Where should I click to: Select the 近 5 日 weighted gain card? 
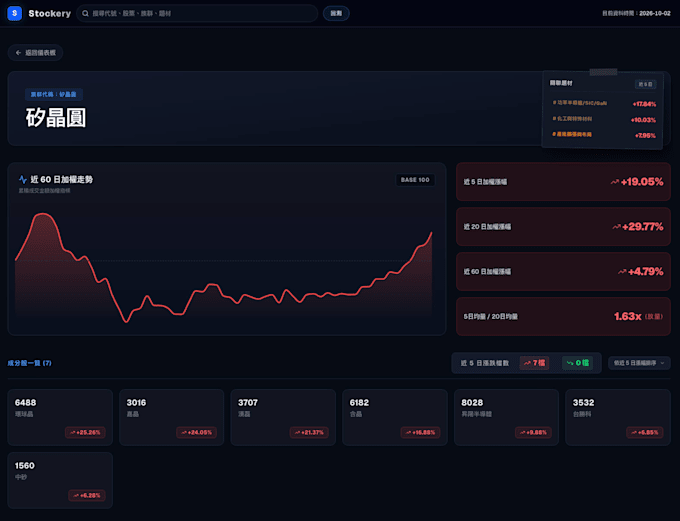(x=563, y=182)
